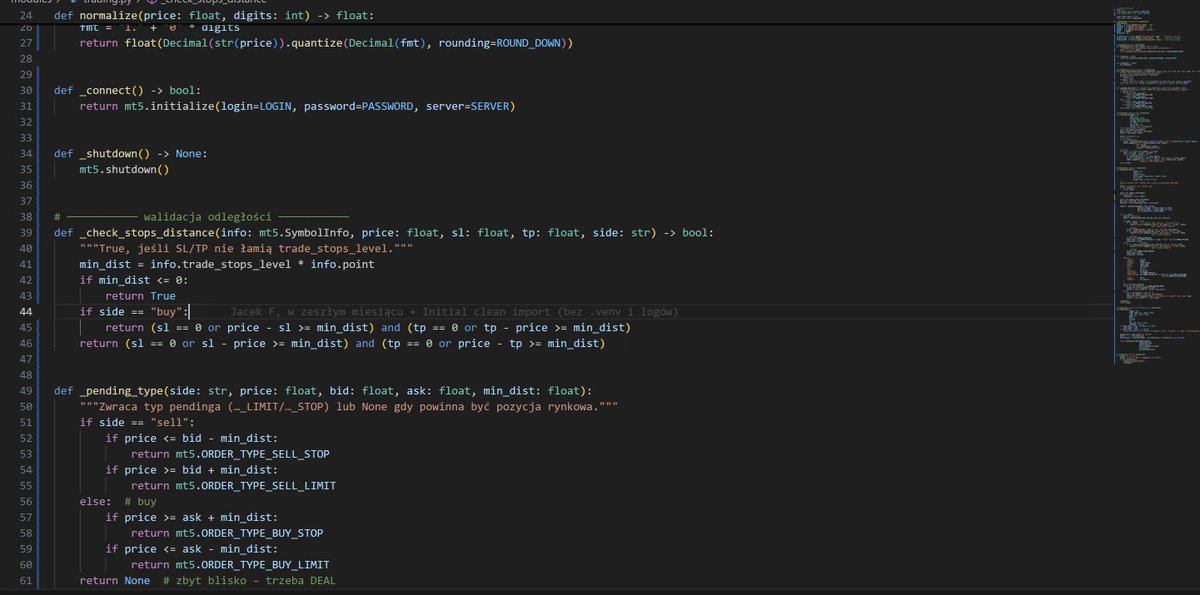
Task: Click '_shutdown' function name
Action: point(108,153)
